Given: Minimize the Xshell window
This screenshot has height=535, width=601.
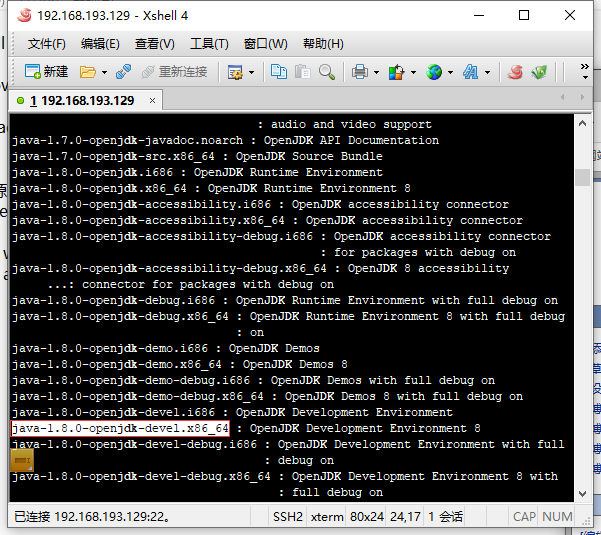Looking at the screenshot, I should coord(479,15).
